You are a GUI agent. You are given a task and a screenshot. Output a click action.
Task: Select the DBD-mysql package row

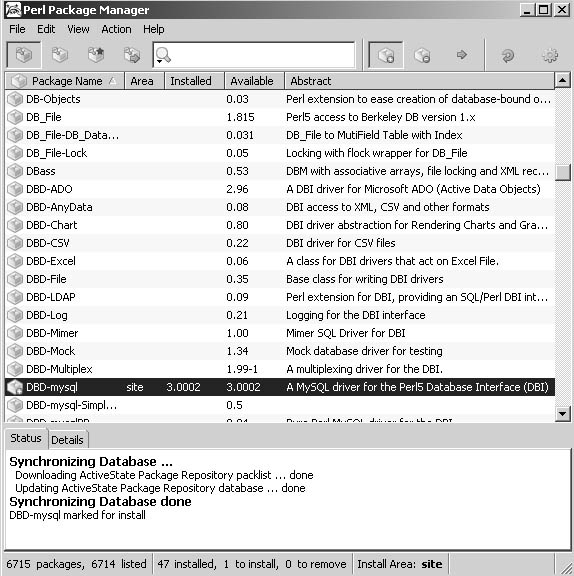(x=279, y=387)
